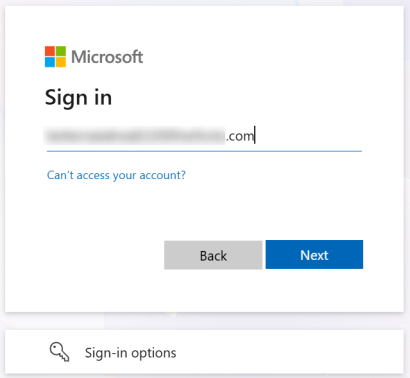
Task: Click the key icon beside Sign-in options
Action: pyautogui.click(x=59, y=352)
